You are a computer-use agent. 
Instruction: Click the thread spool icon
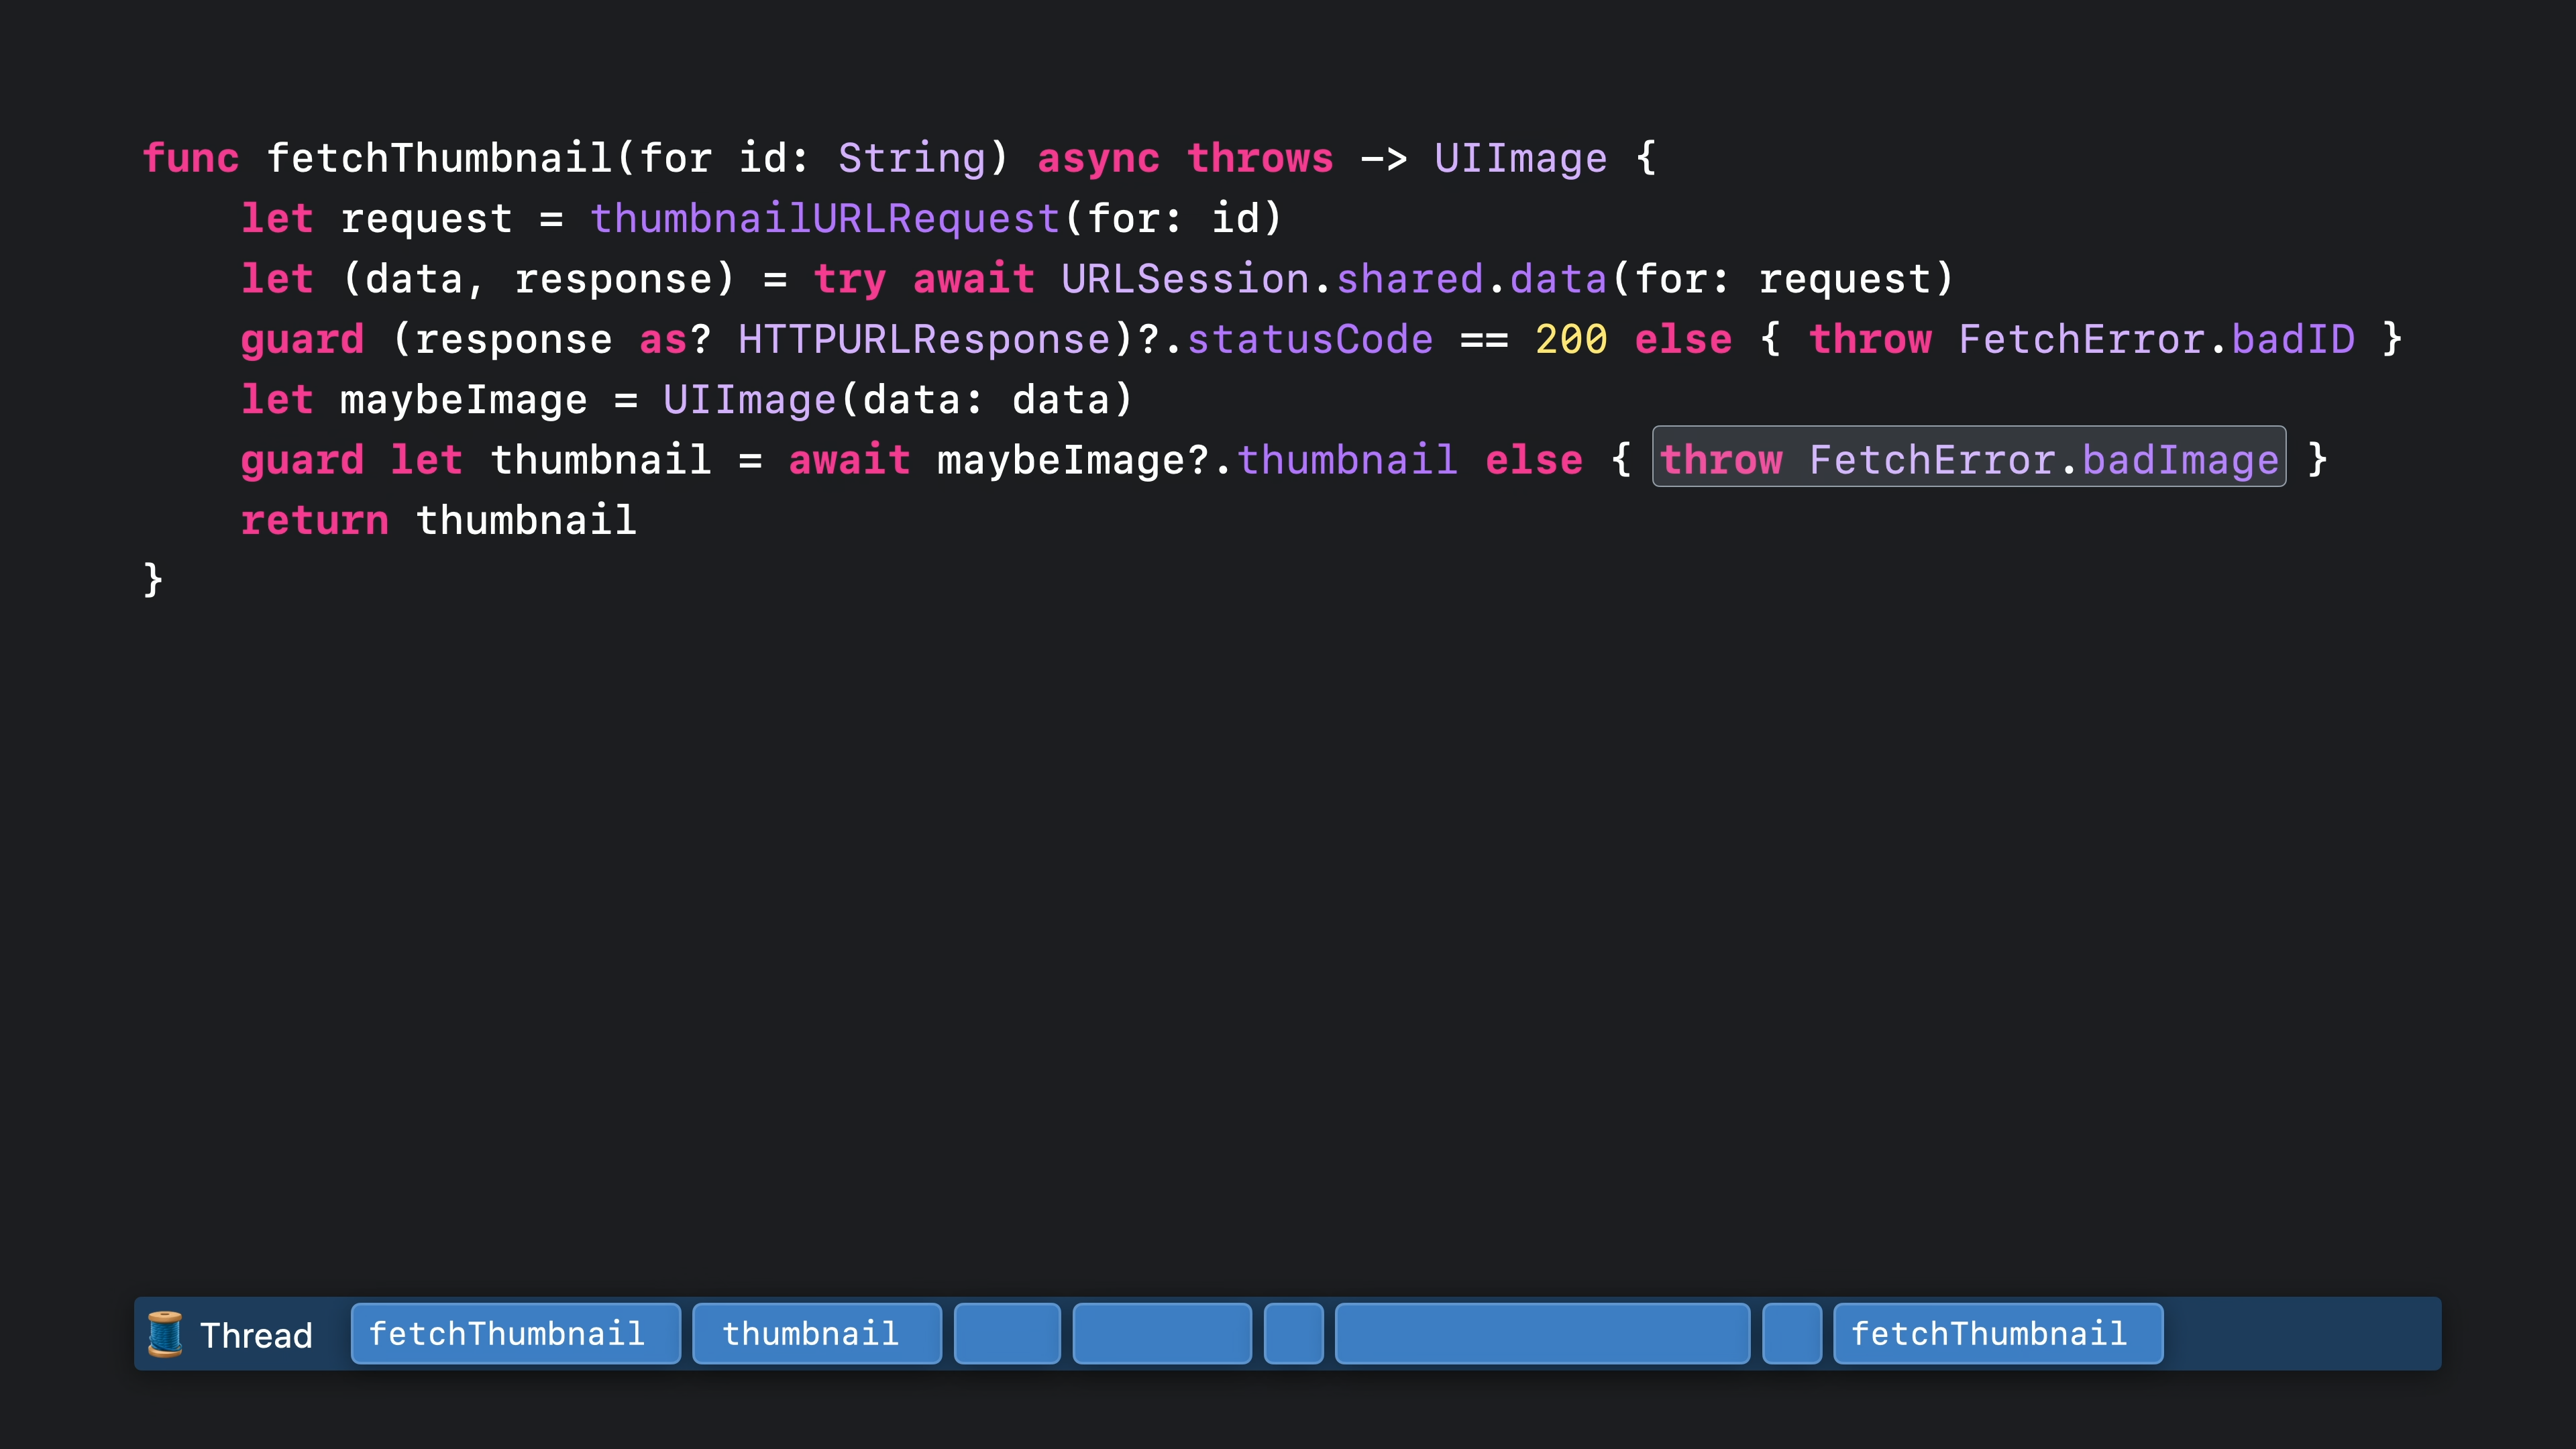click(165, 1334)
